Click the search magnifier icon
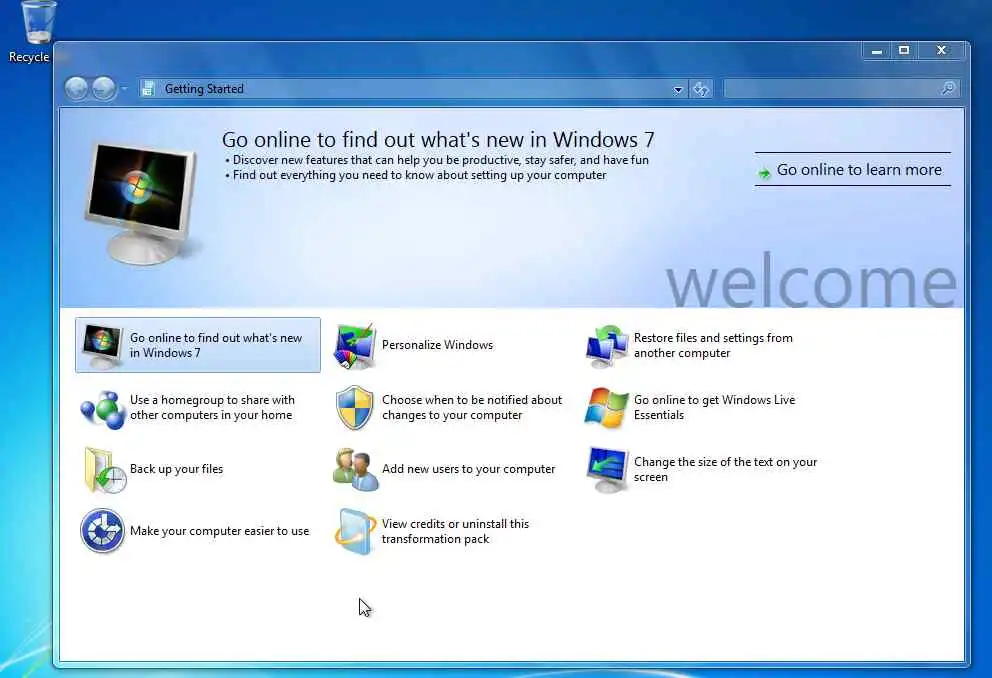The height and width of the screenshot is (678, 992). [948, 89]
